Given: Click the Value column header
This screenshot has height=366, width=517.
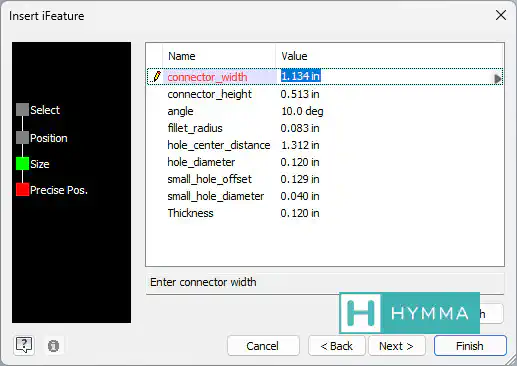Looking at the screenshot, I should [x=294, y=56].
